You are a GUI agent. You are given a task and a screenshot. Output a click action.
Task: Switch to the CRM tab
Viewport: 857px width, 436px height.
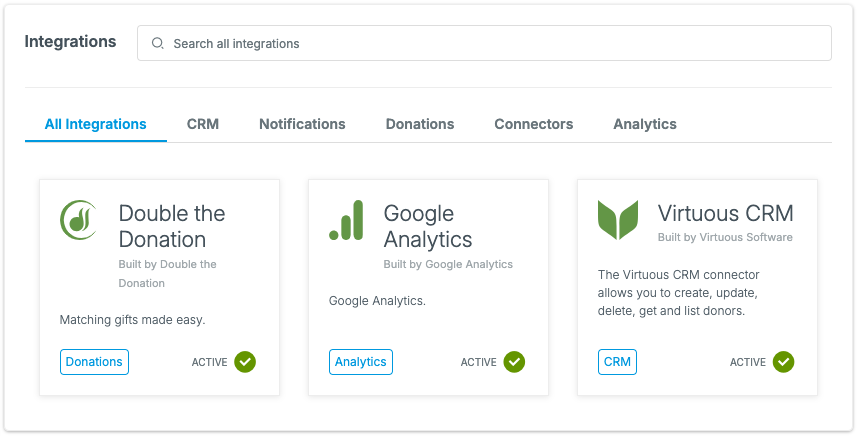tap(203, 124)
